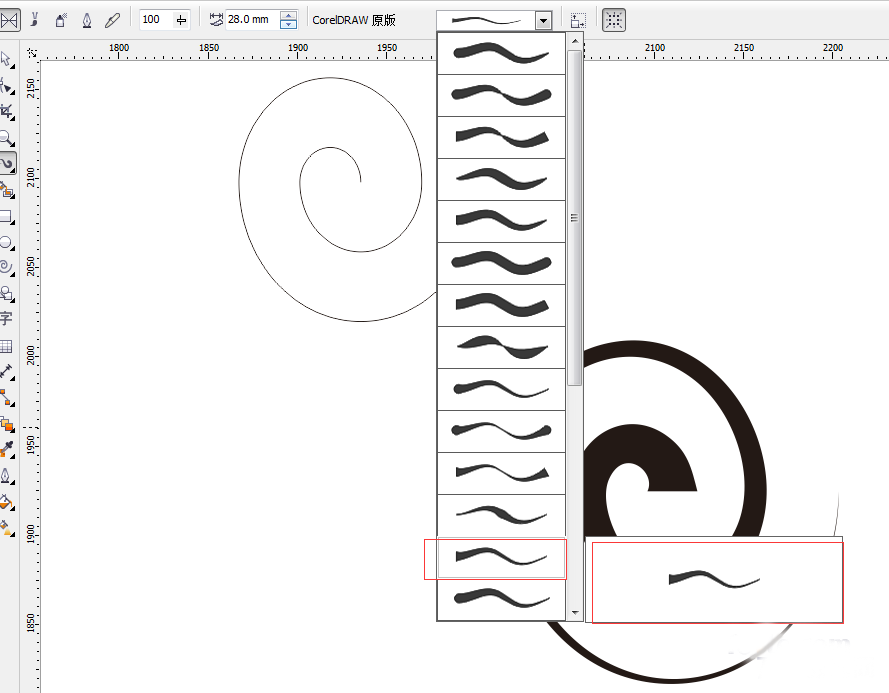Choose the second preset stroke with rounded ends
The image size is (889, 693).
point(501,95)
